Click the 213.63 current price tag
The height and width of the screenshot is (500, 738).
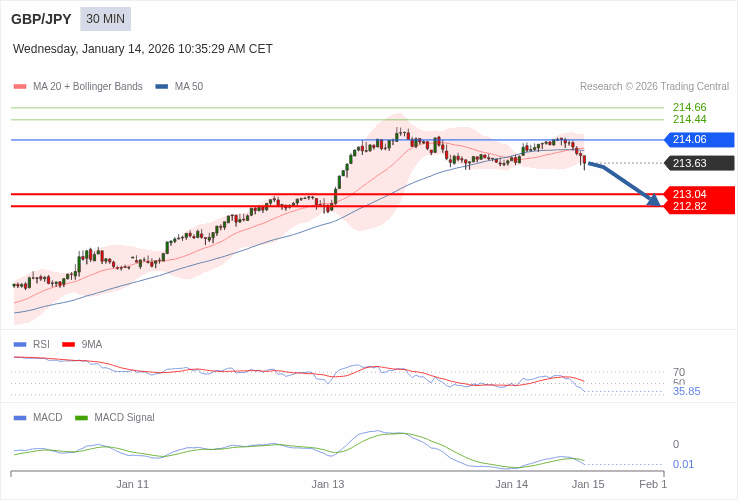[699, 163]
